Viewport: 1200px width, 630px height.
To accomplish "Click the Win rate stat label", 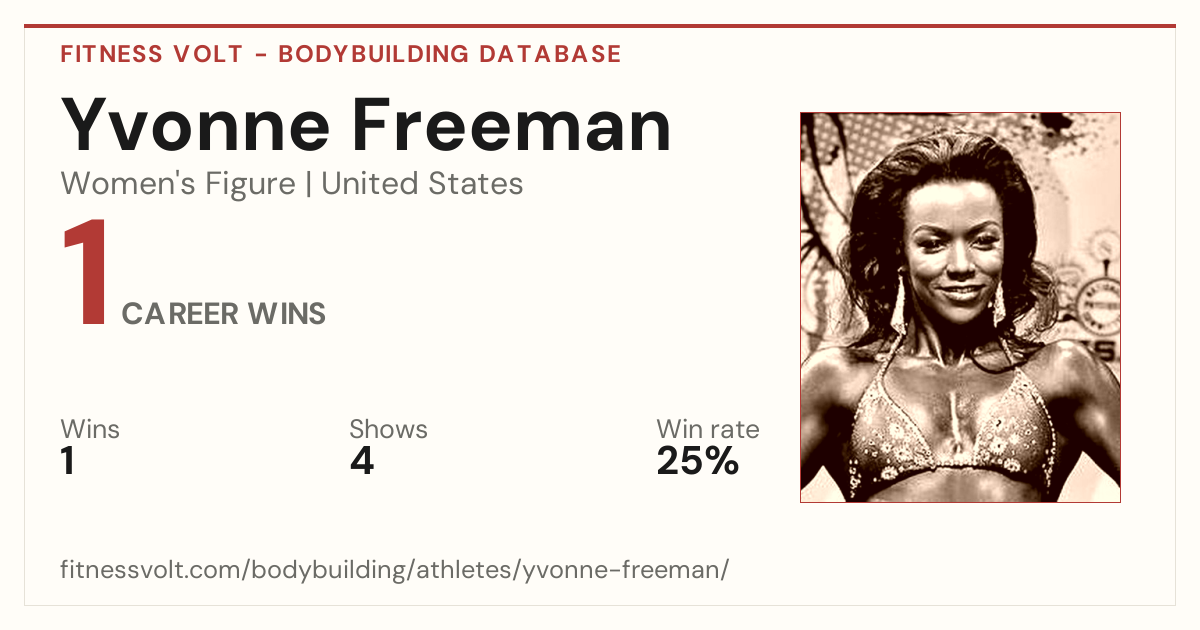I will click(708, 430).
